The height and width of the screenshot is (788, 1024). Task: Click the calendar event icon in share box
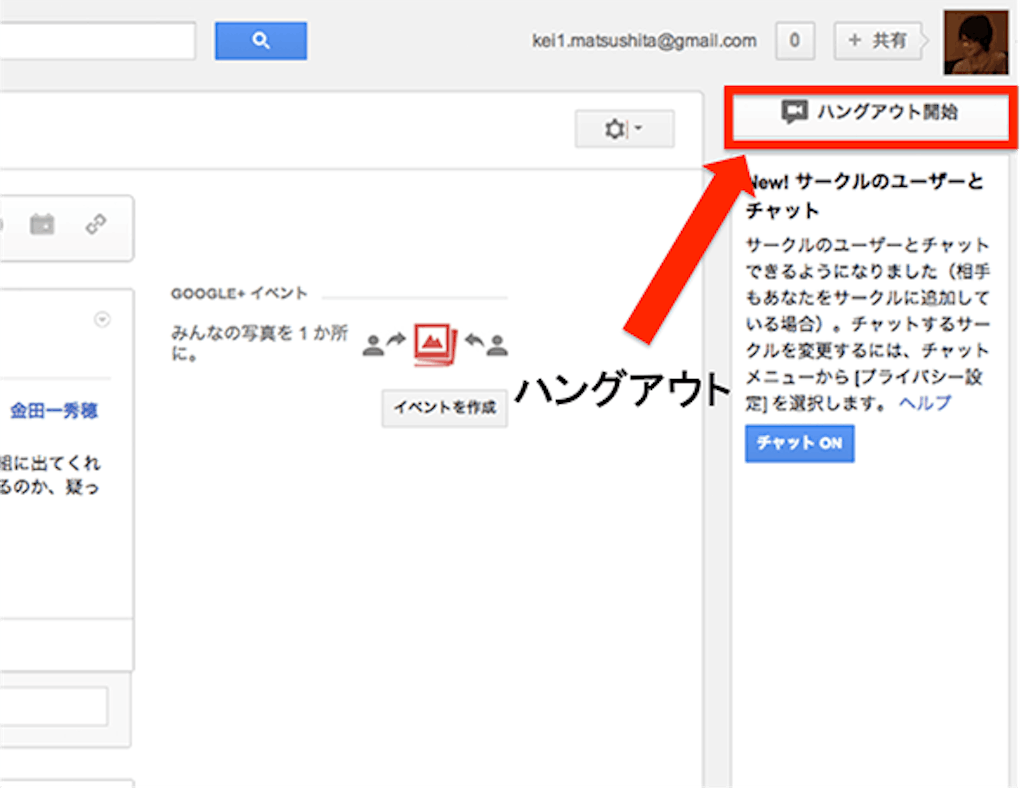[42, 224]
